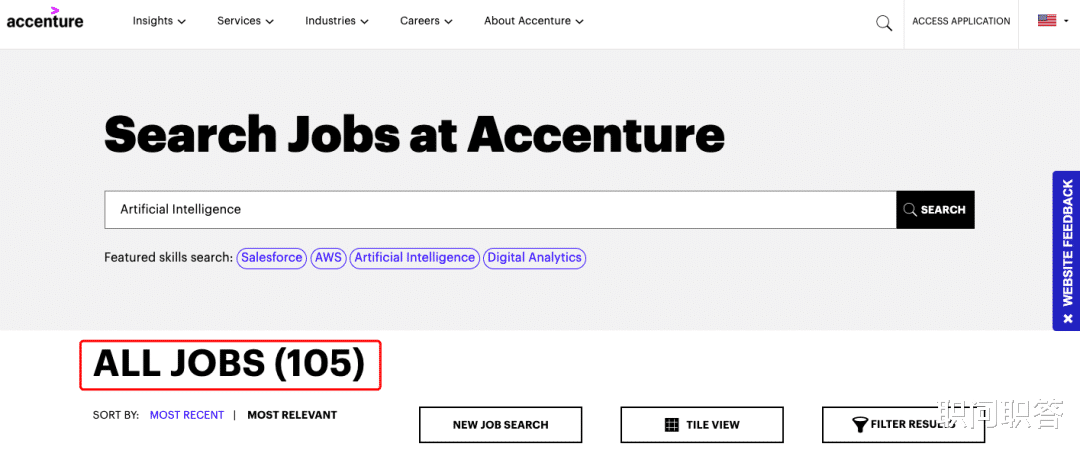Select the Salesforce featured skill tag
Screen dimensions: 1080x450
(x=272, y=258)
